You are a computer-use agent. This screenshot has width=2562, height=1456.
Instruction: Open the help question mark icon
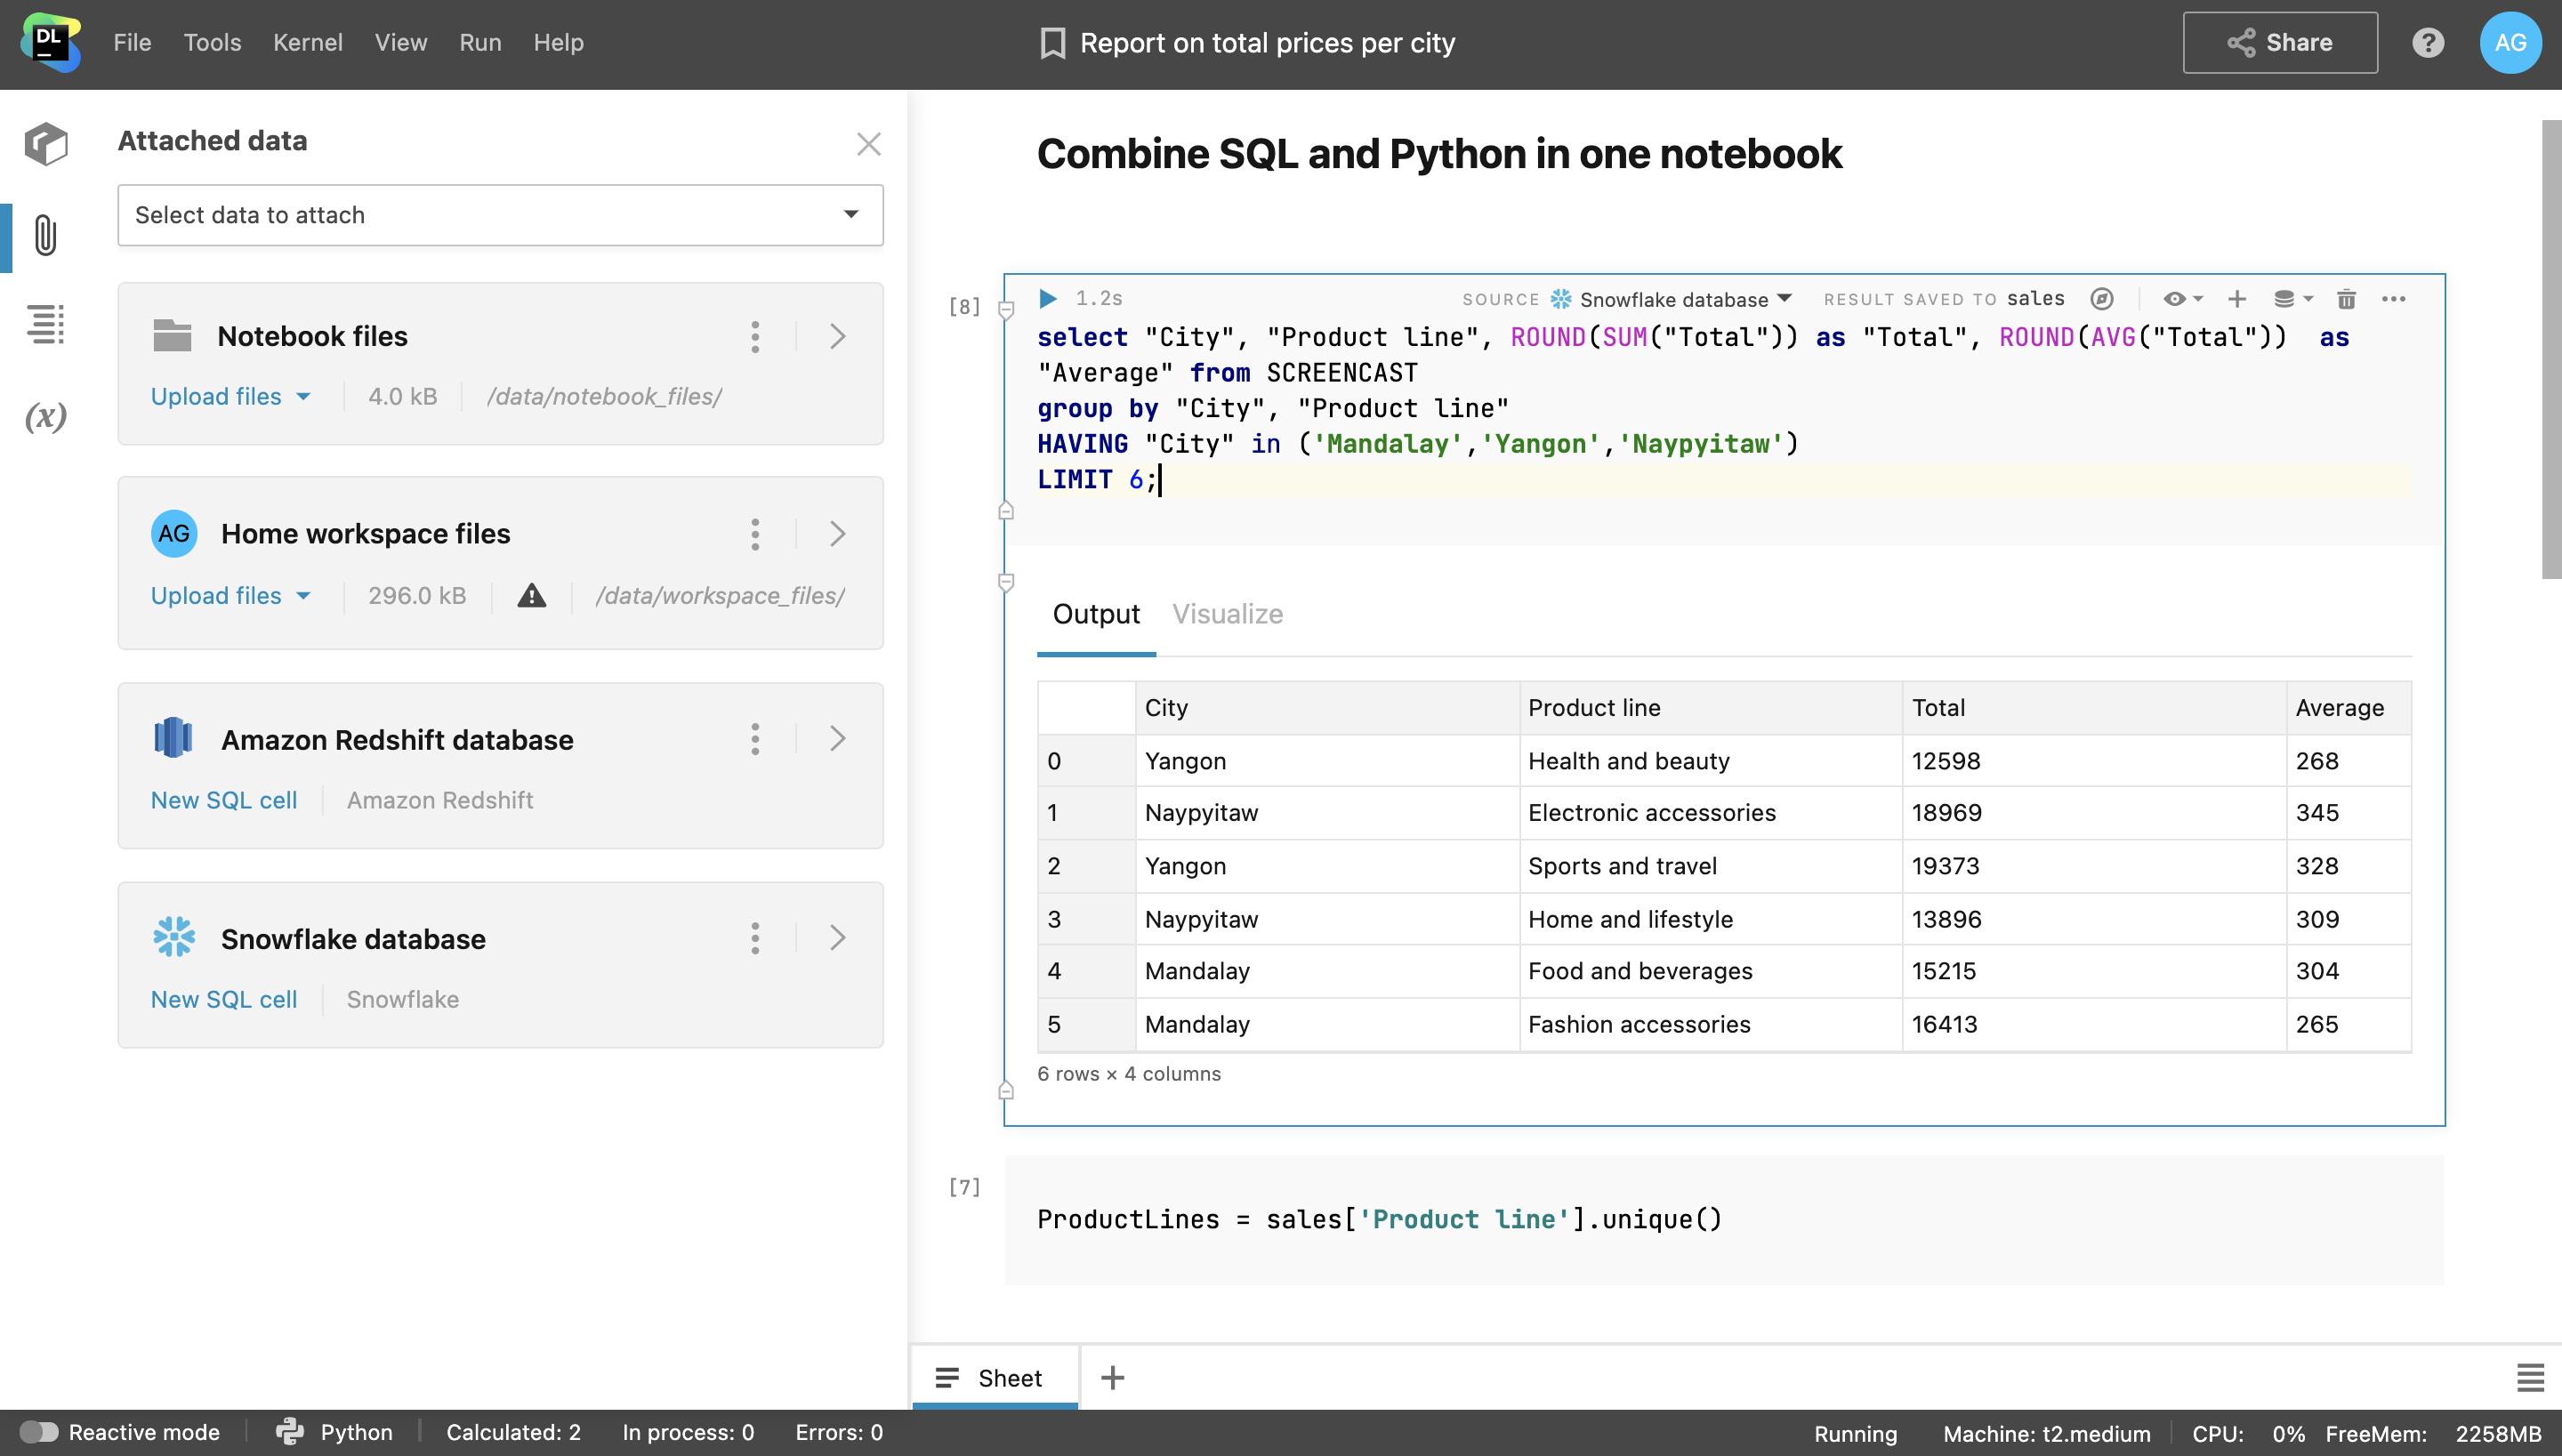point(2428,43)
